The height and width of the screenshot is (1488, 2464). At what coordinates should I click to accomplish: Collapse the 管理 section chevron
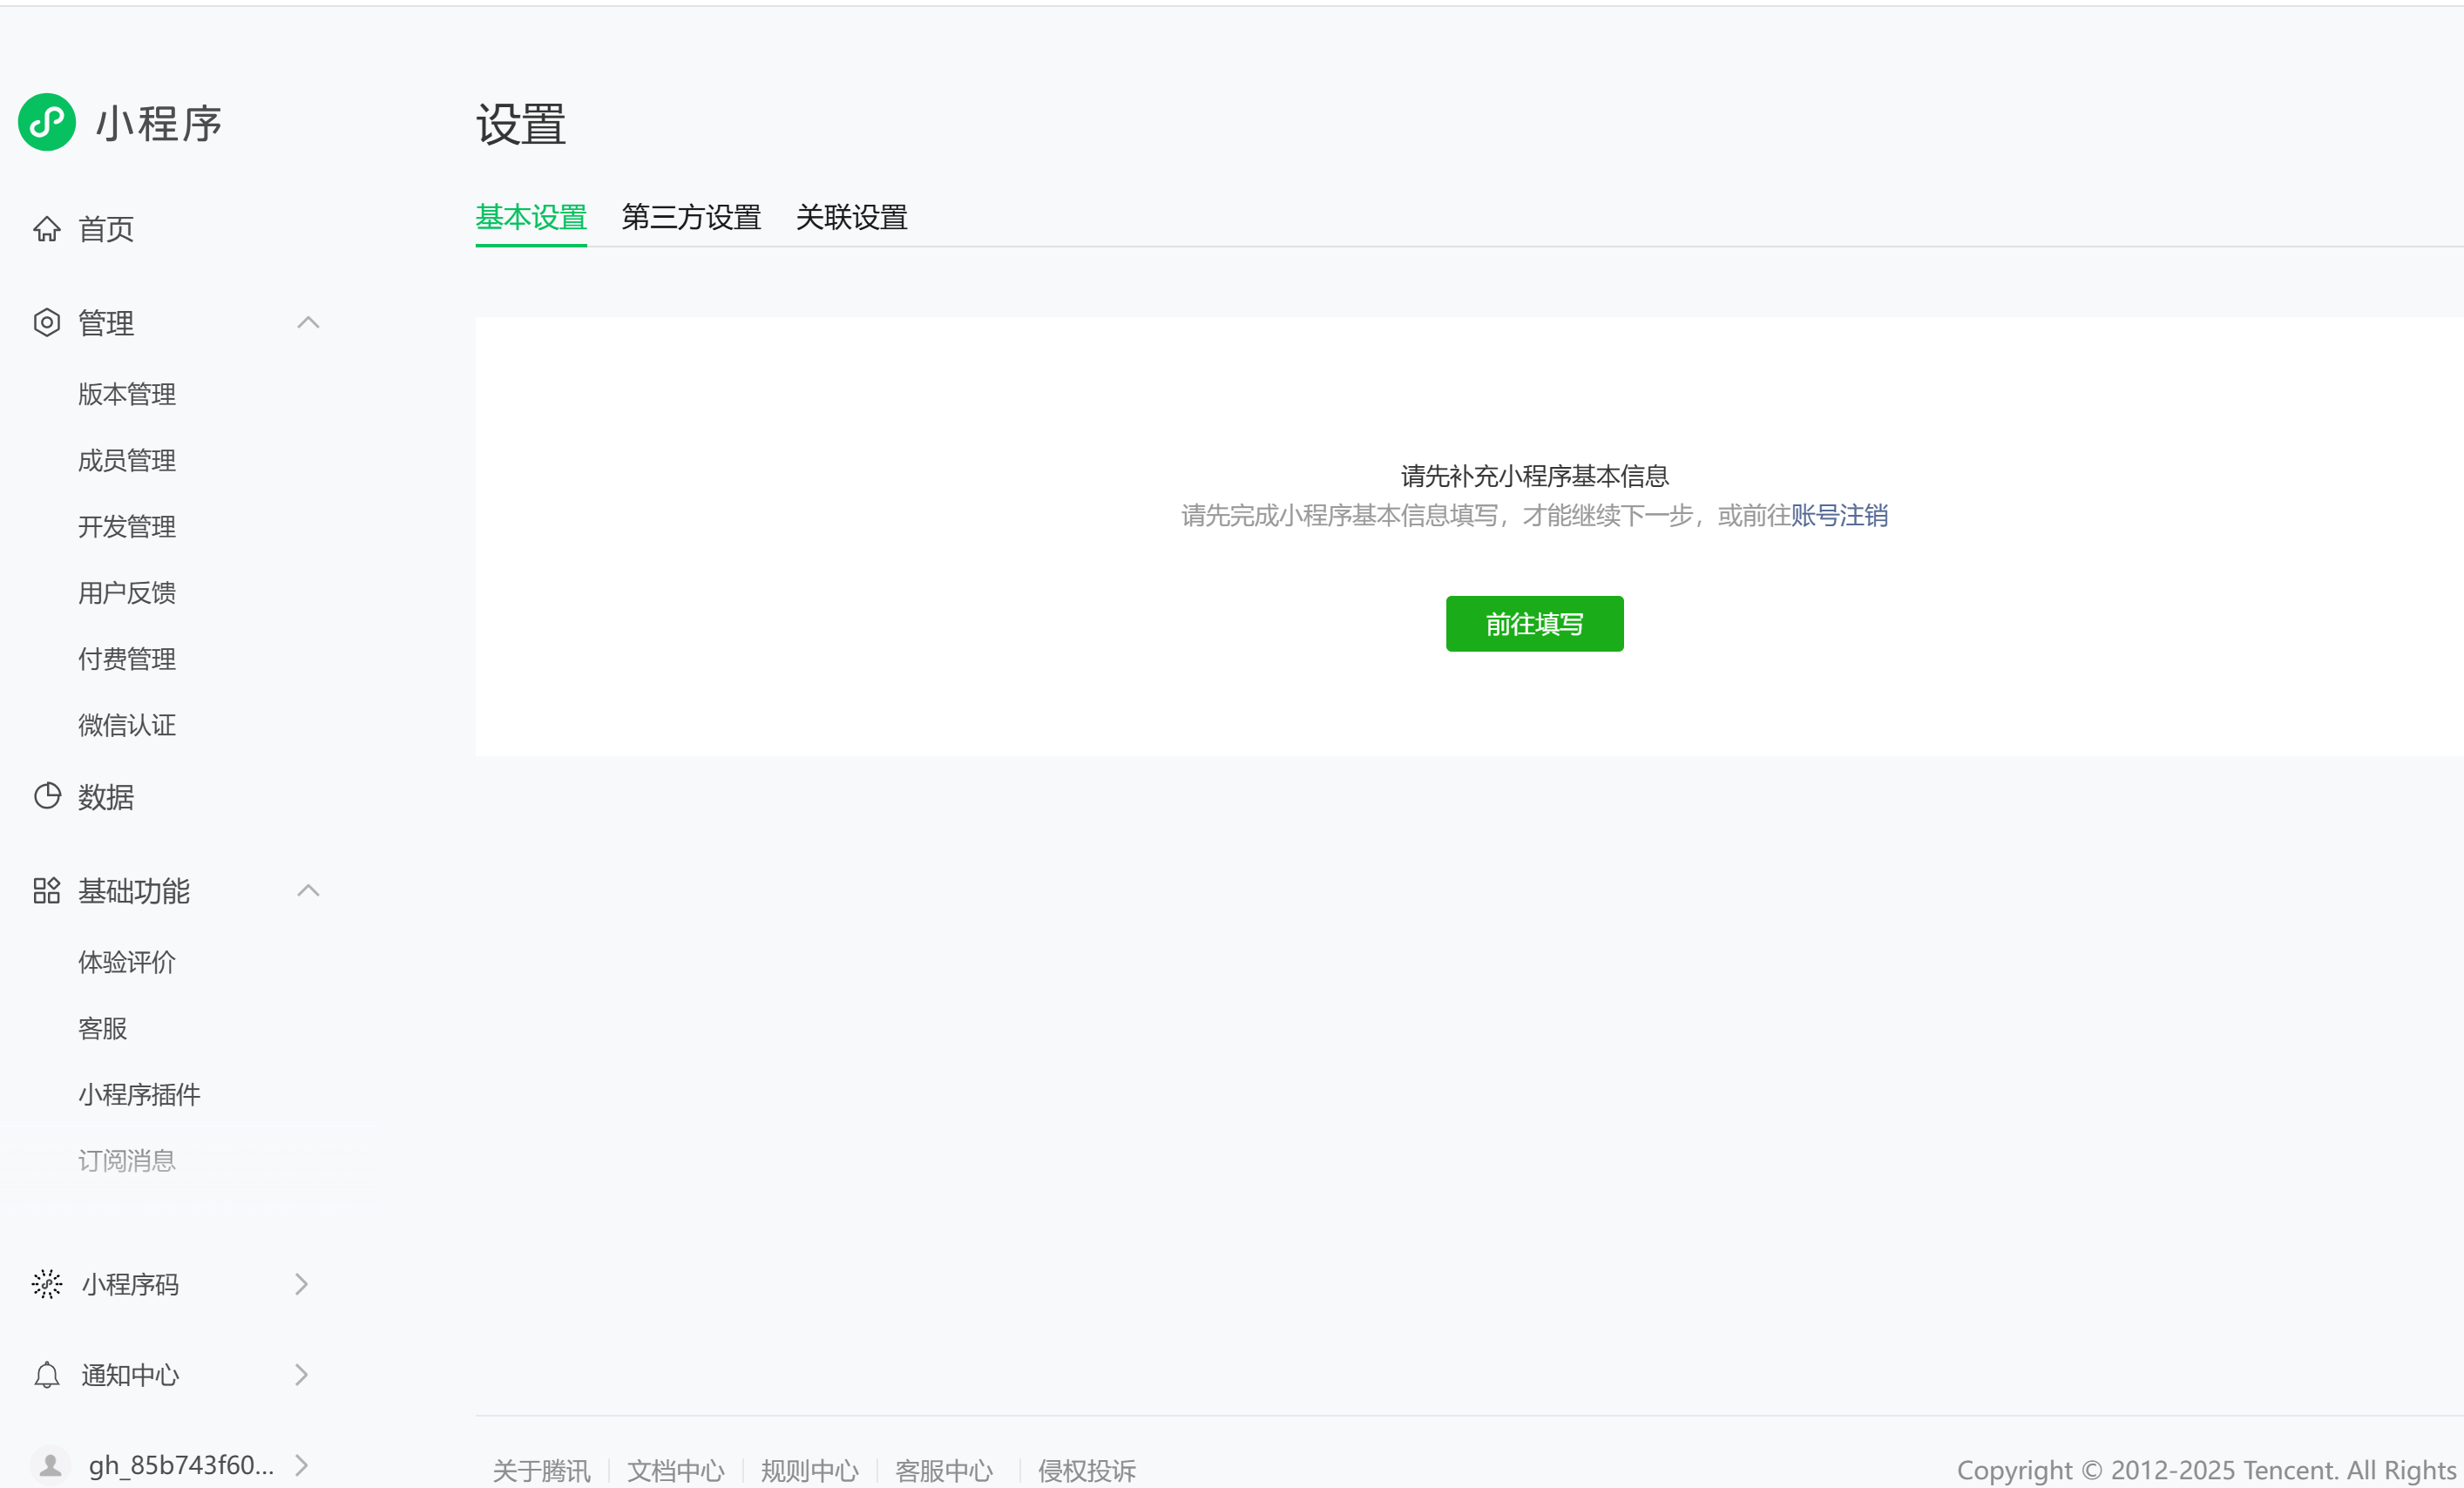point(308,322)
